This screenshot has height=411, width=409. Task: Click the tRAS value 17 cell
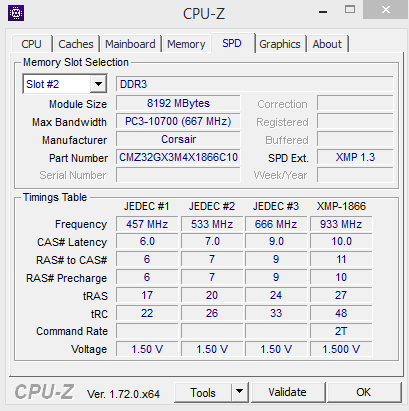(x=147, y=295)
